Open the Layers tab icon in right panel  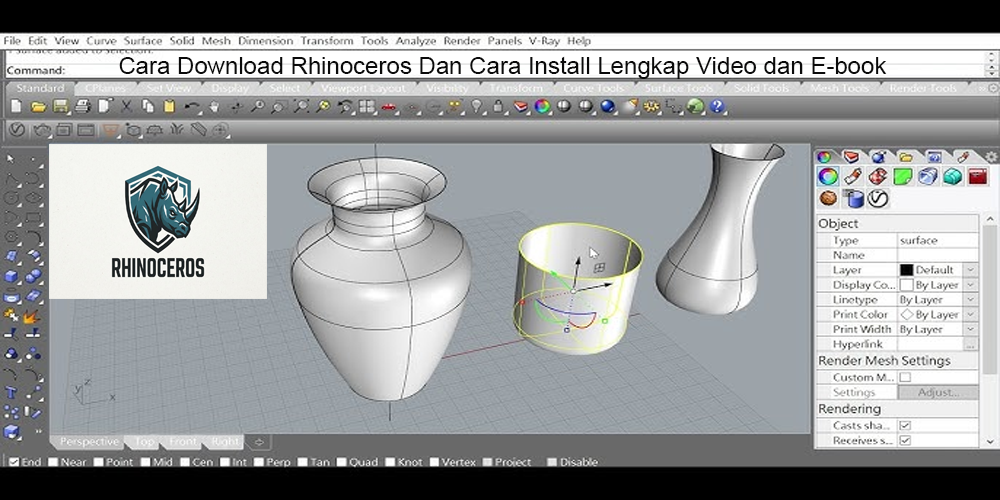[x=851, y=157]
